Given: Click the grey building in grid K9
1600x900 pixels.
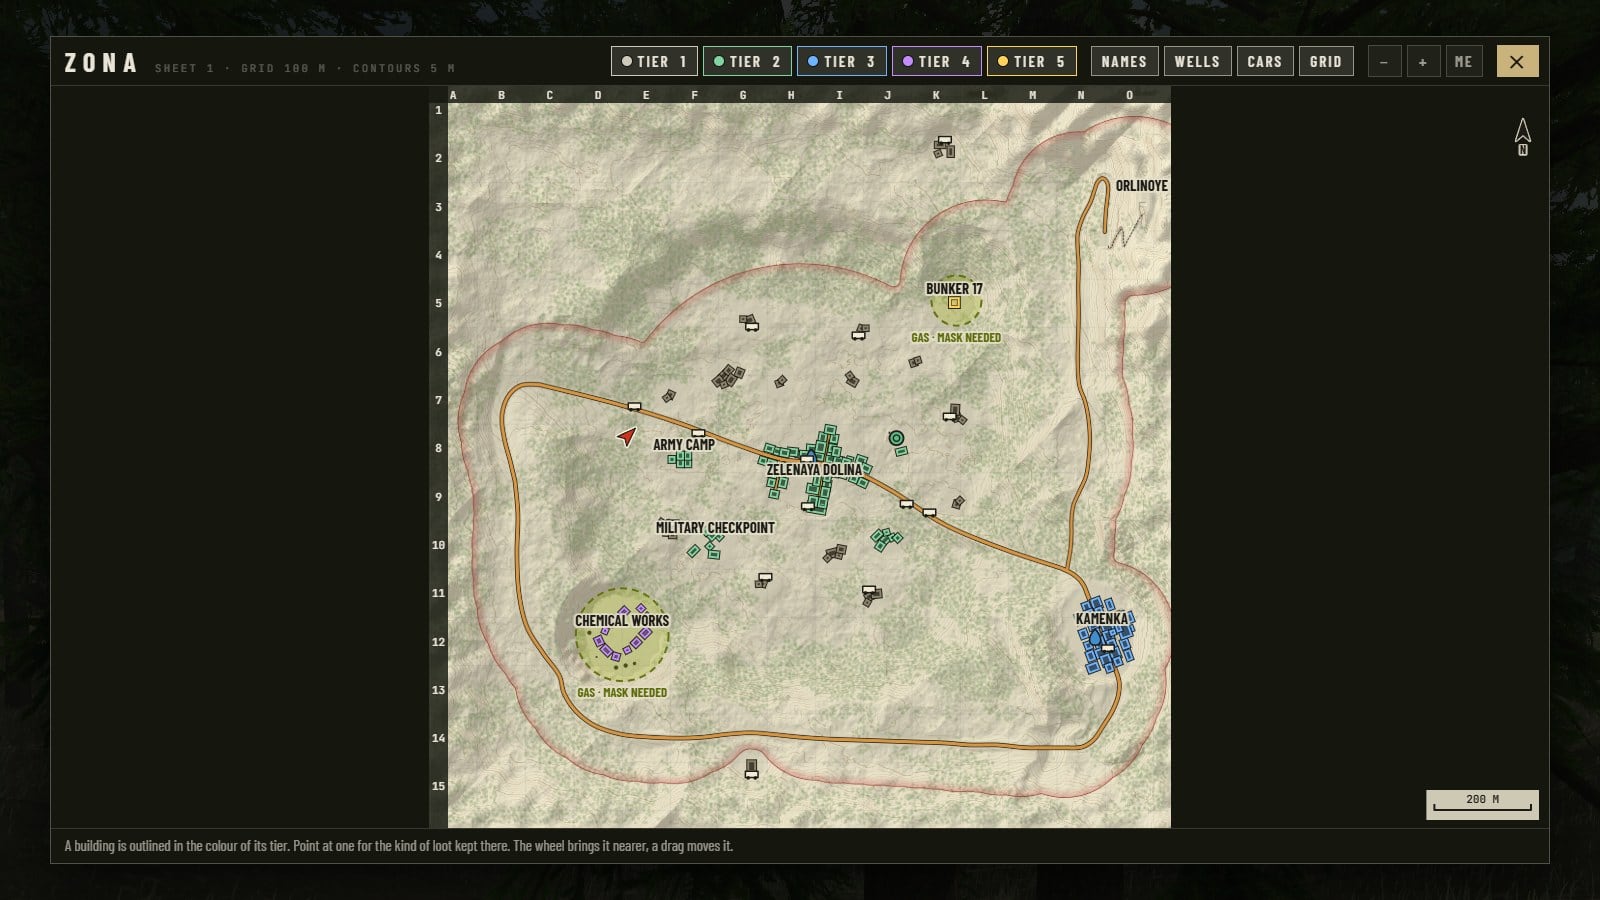Looking at the screenshot, I should click(x=958, y=502).
